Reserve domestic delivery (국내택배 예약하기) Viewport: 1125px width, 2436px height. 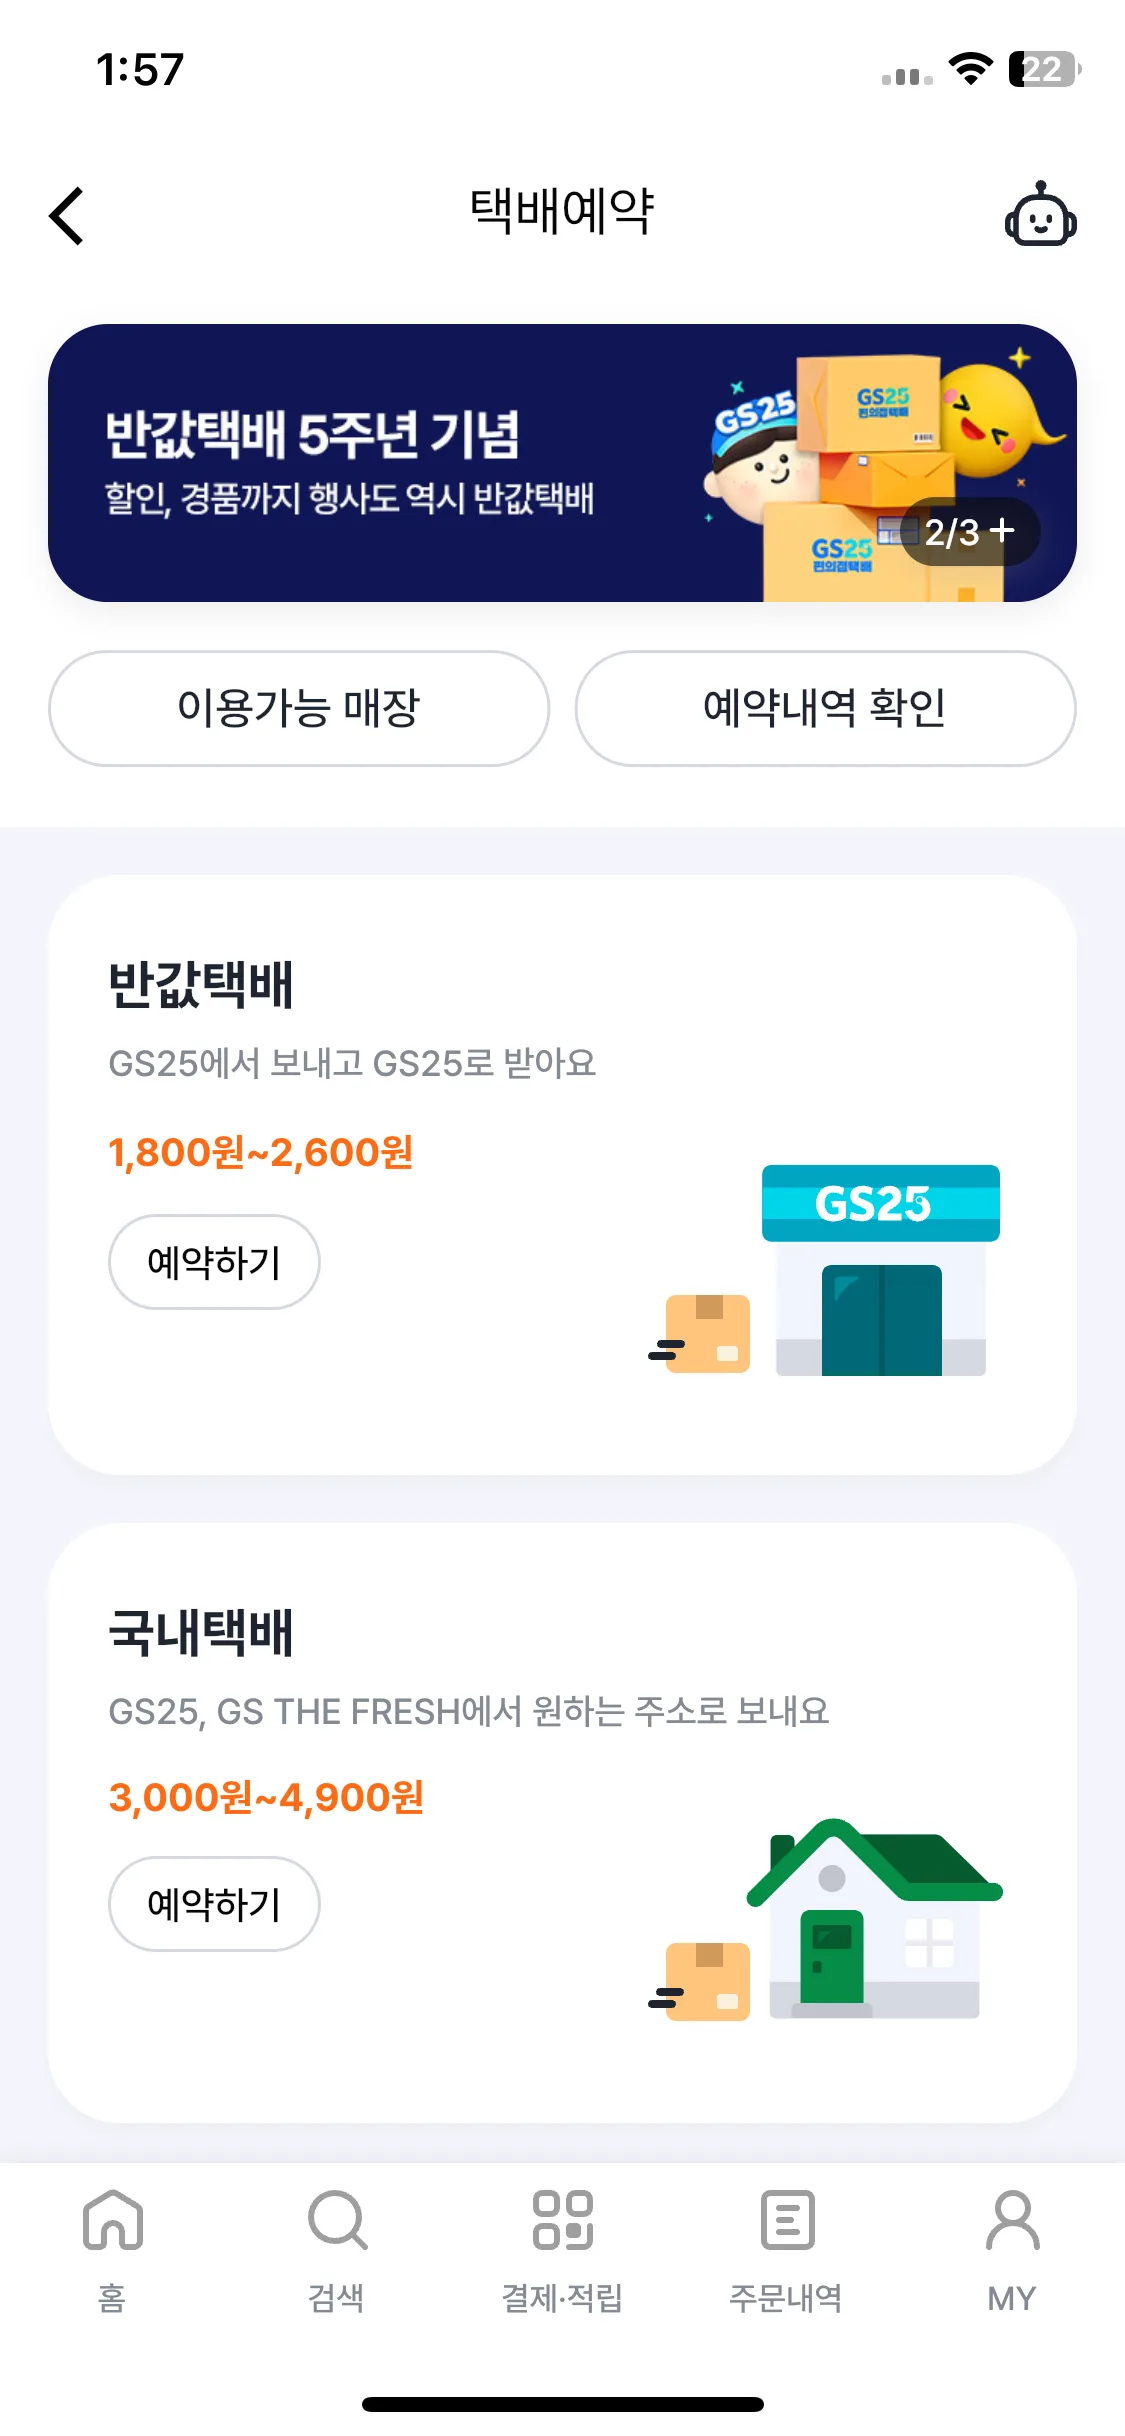(x=214, y=1904)
